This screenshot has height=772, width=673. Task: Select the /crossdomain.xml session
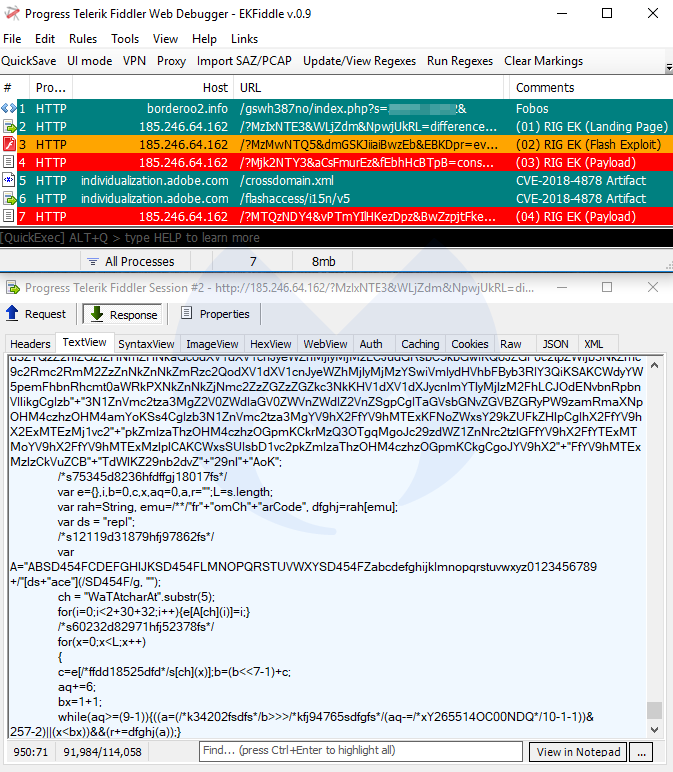336,180
